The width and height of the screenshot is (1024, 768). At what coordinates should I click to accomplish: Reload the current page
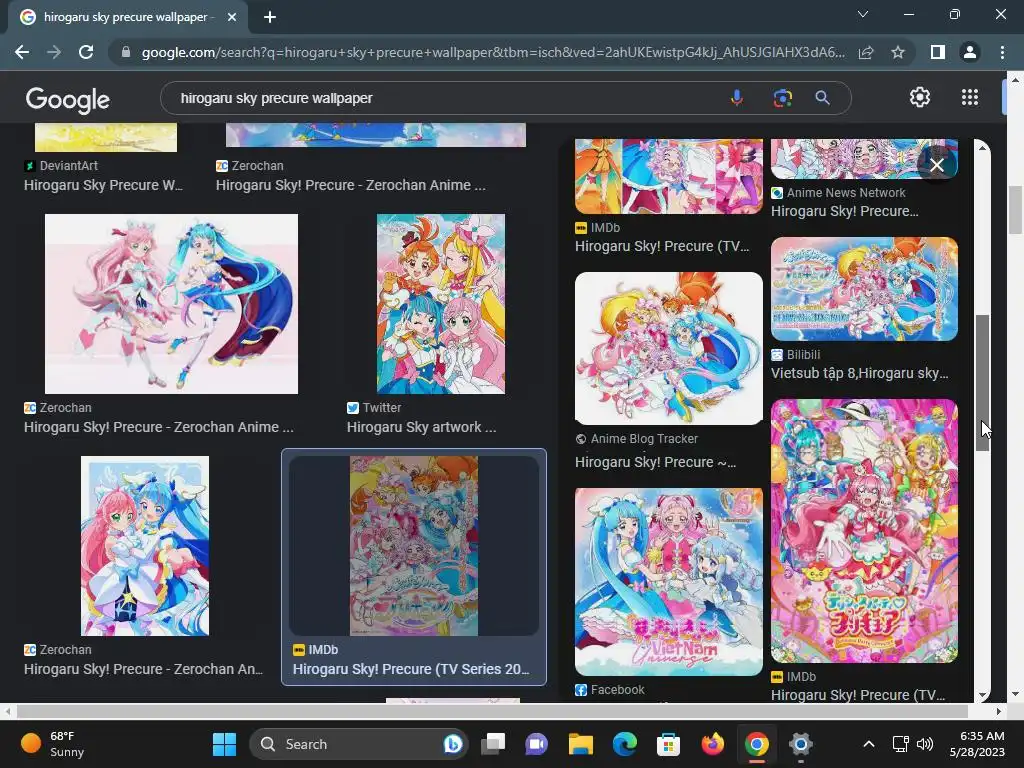pyautogui.click(x=86, y=52)
